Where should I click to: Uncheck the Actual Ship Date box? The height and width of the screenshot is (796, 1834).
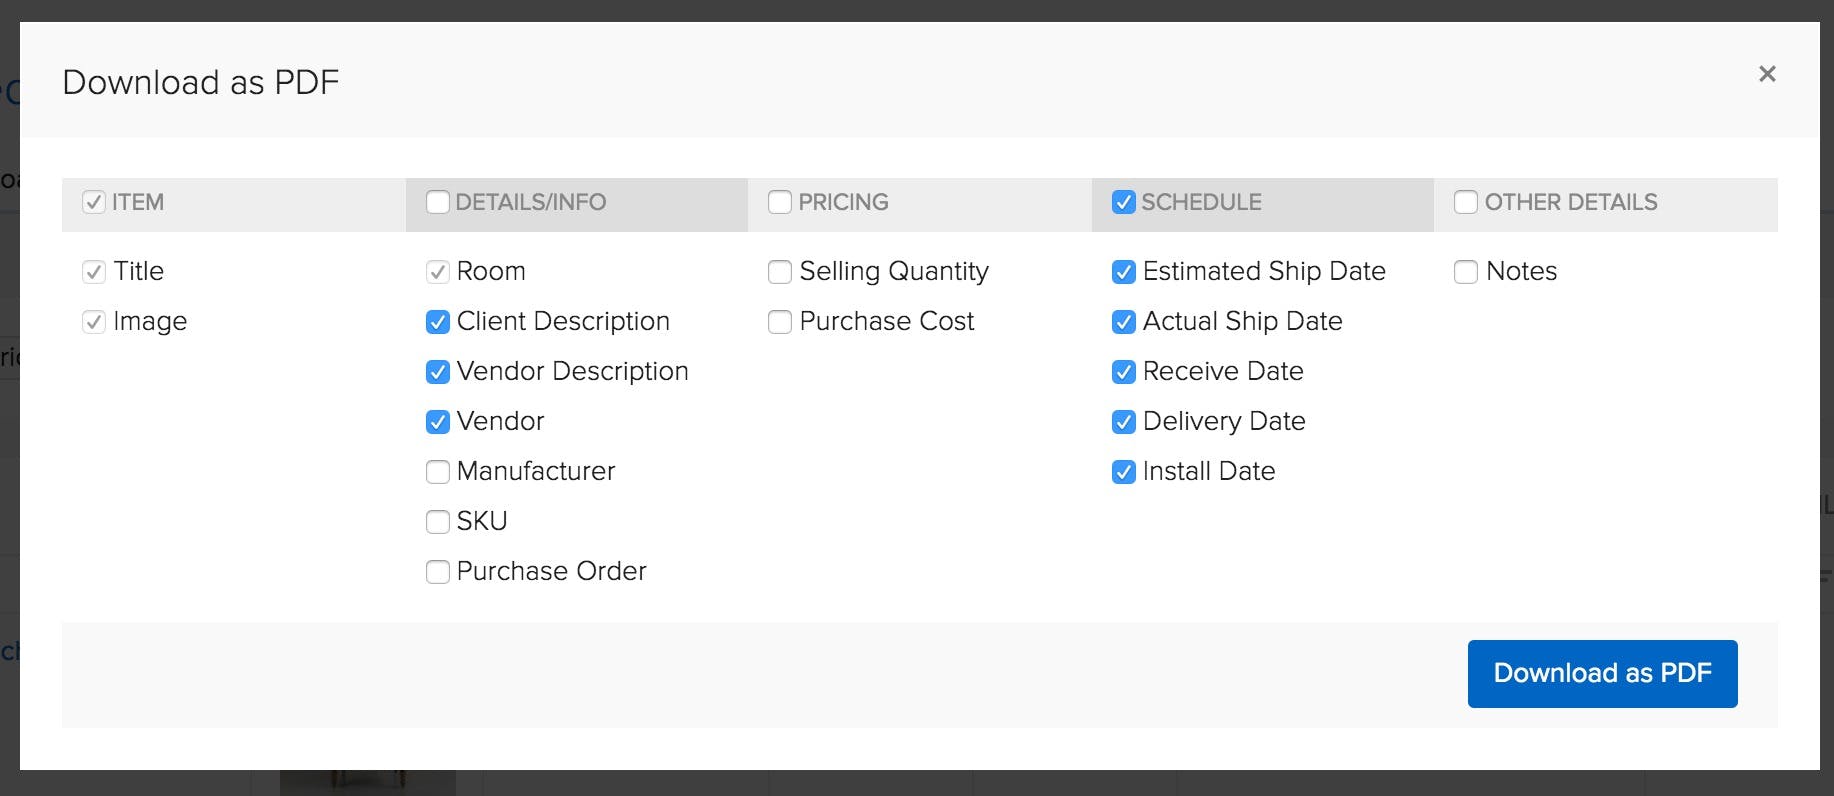tap(1122, 321)
